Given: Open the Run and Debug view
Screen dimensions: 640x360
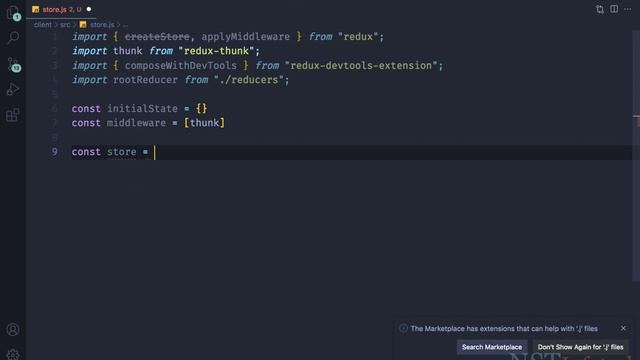Looking at the screenshot, I should click(x=13, y=89).
